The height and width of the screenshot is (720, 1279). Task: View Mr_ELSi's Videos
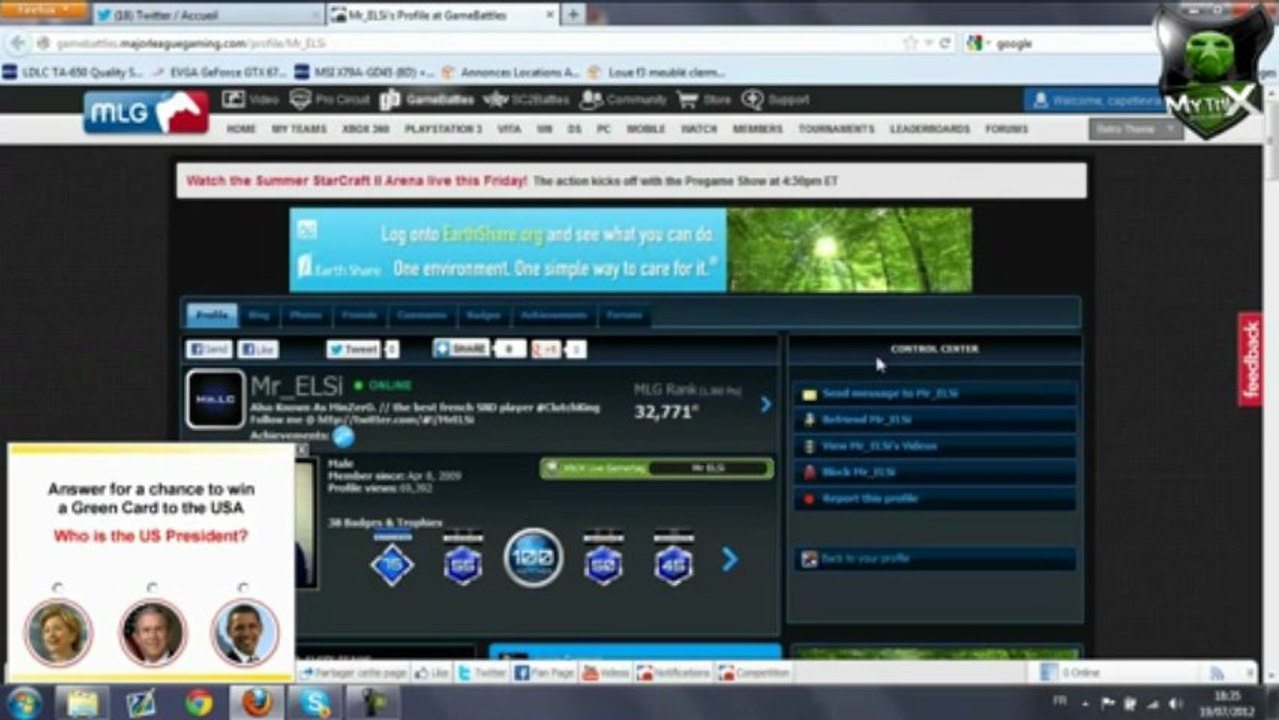pos(935,446)
